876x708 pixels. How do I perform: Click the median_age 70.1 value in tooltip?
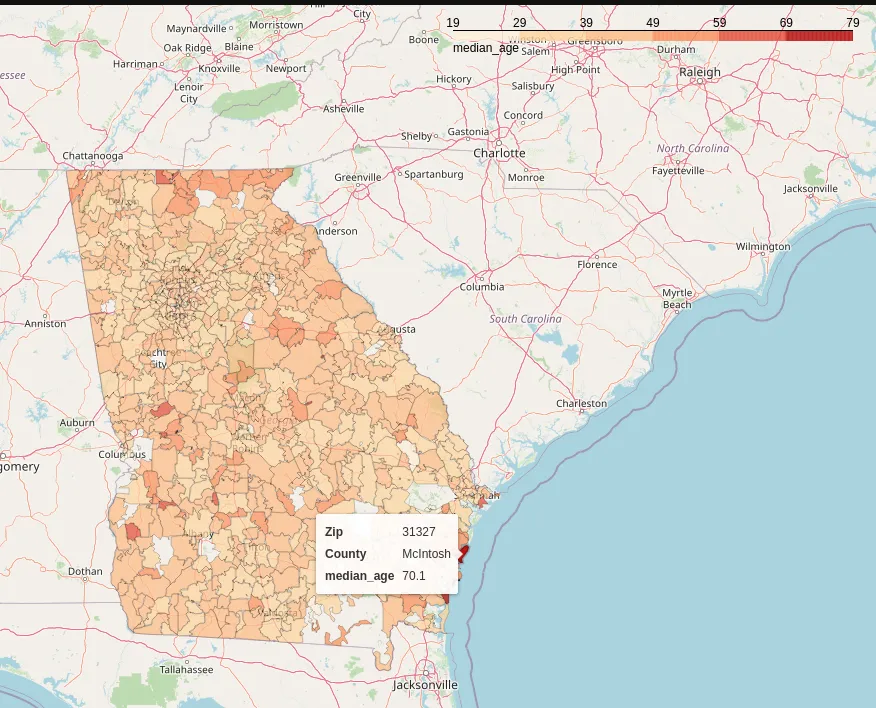tap(414, 576)
